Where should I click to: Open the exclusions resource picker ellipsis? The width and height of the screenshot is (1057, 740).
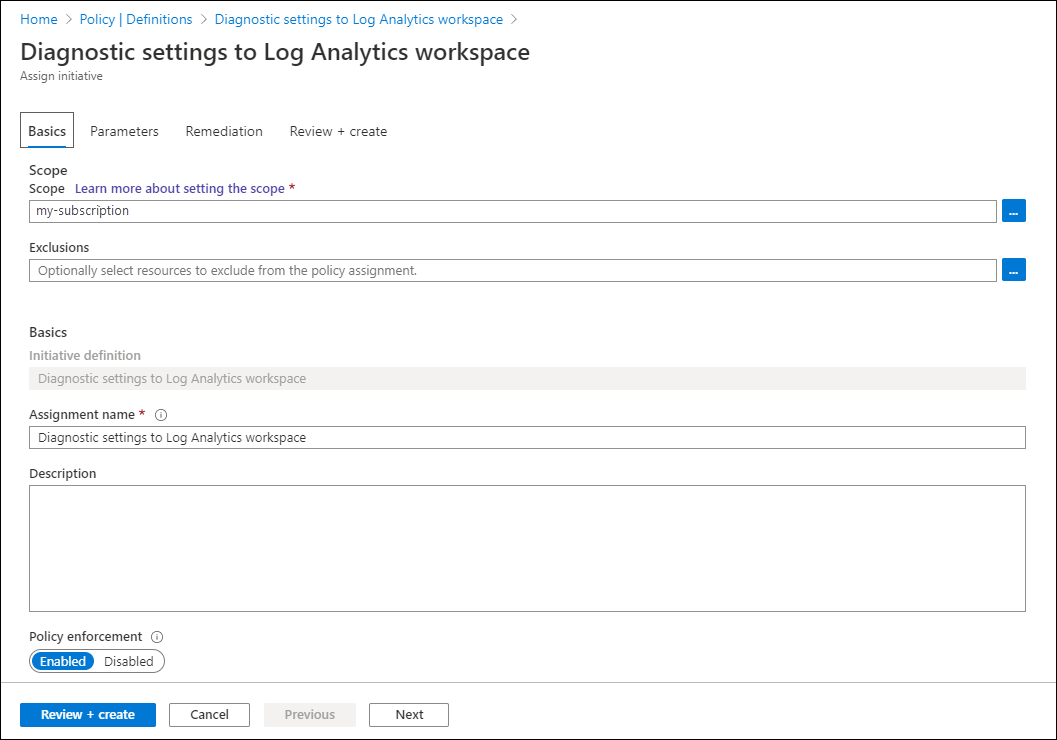click(x=1014, y=269)
